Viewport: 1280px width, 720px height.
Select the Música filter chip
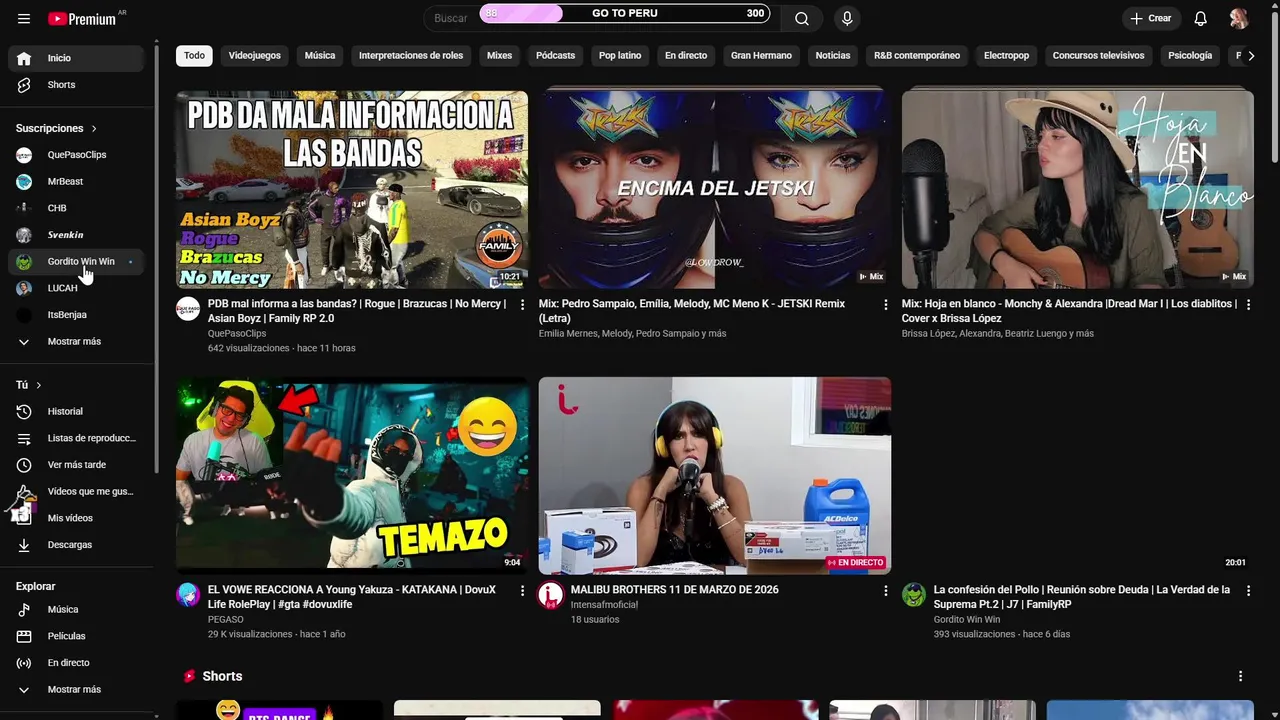point(320,56)
